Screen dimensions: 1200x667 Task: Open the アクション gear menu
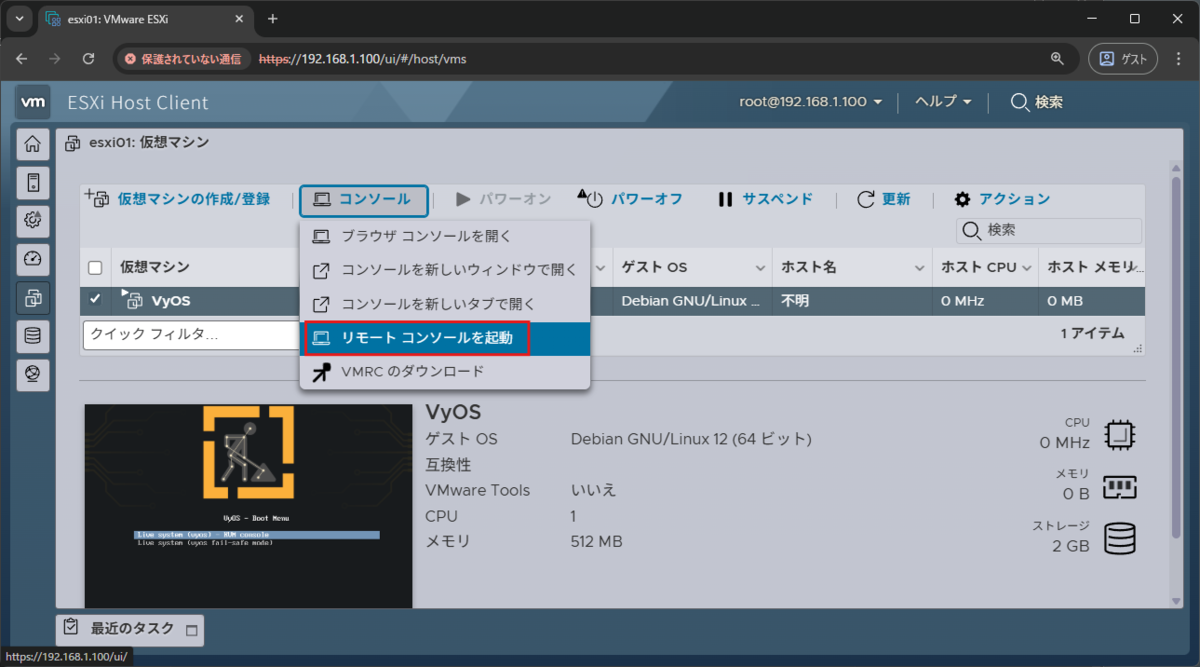pos(1002,199)
